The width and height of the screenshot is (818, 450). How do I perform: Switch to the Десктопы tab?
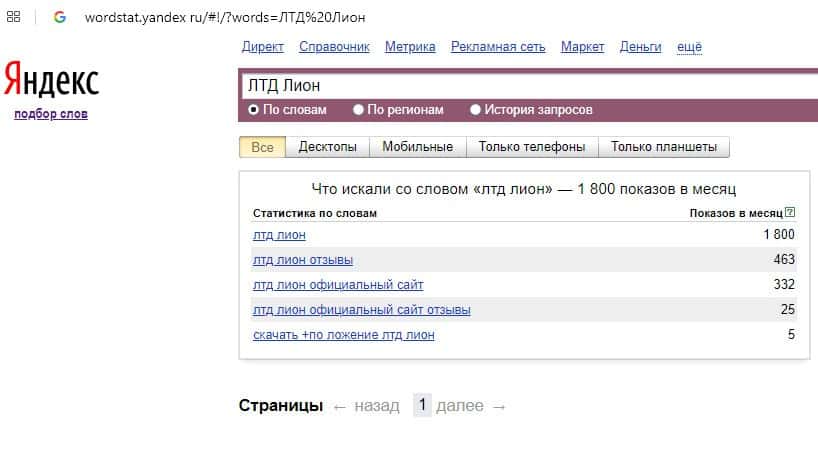click(328, 147)
